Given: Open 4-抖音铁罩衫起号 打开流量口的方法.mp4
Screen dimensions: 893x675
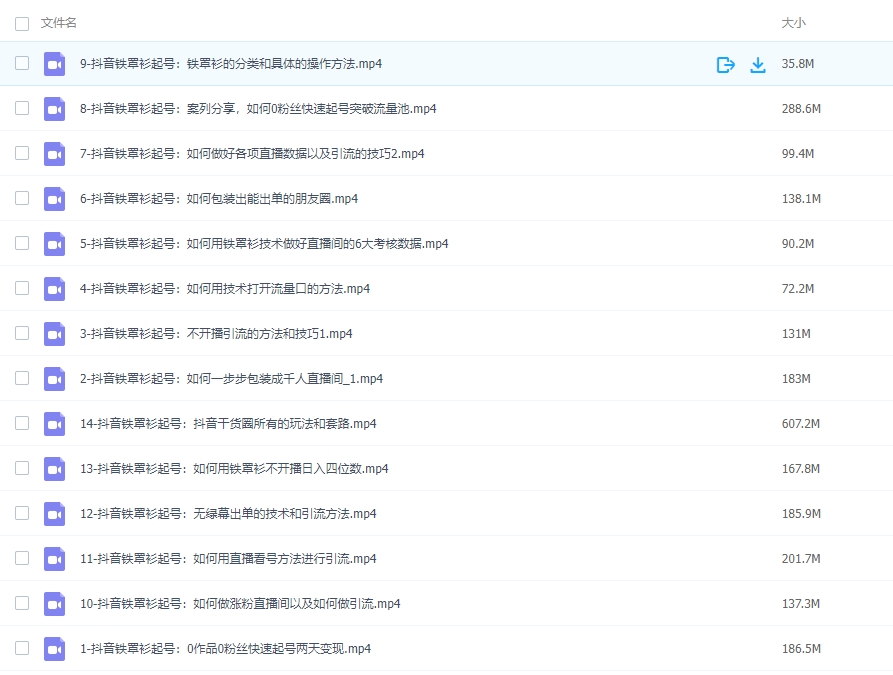Looking at the screenshot, I should coord(225,289).
